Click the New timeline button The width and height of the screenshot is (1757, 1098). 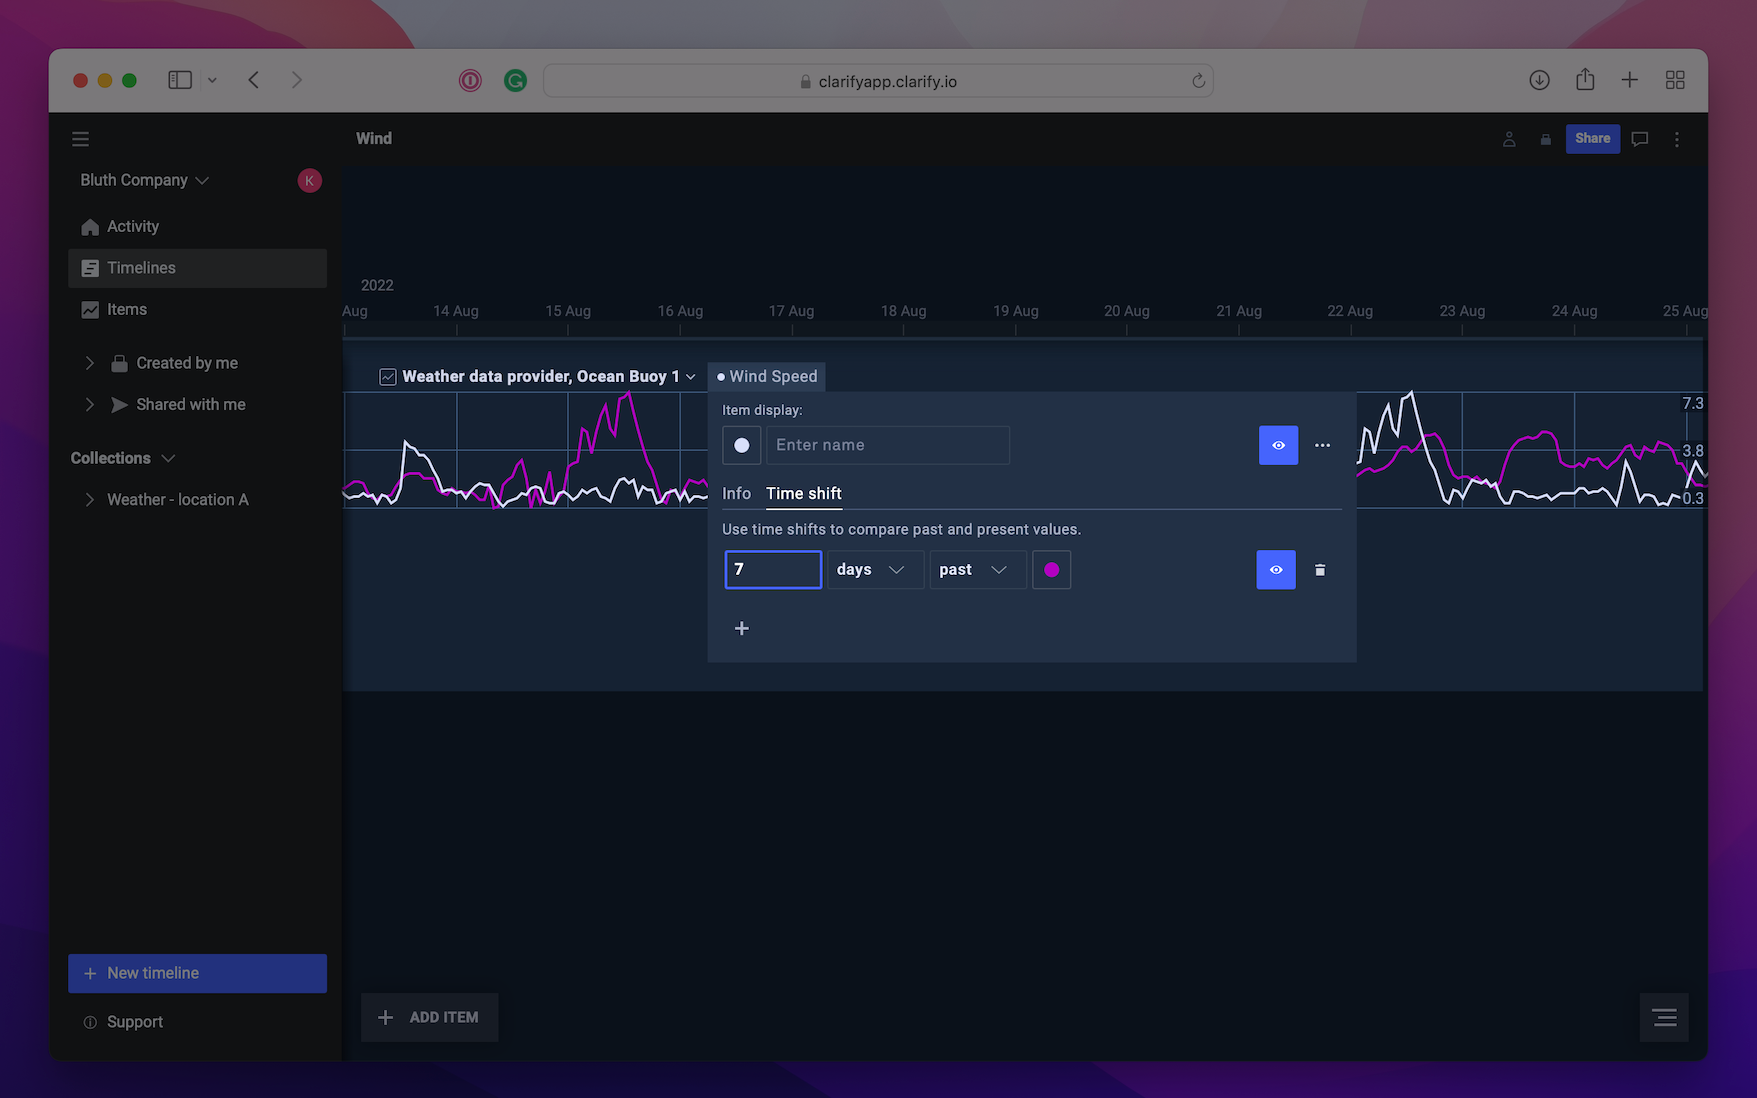tap(197, 973)
